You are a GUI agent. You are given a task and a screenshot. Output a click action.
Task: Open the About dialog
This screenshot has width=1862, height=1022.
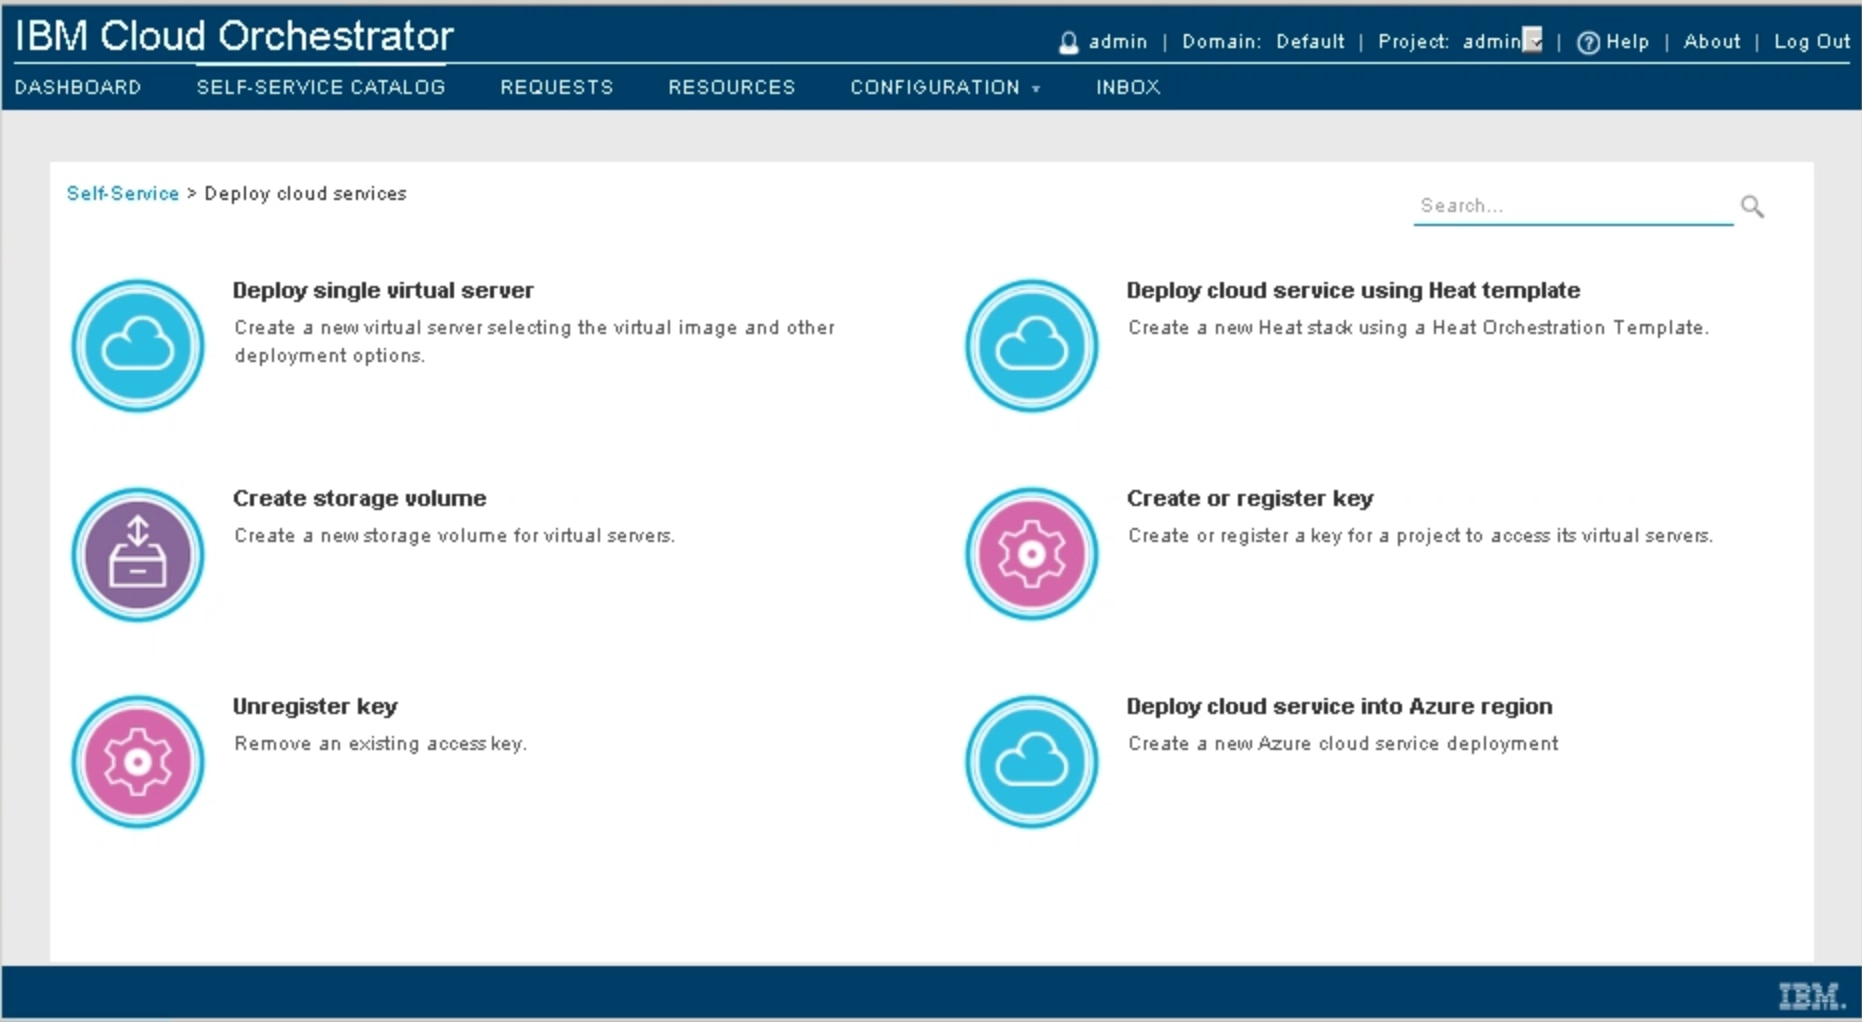click(1711, 42)
